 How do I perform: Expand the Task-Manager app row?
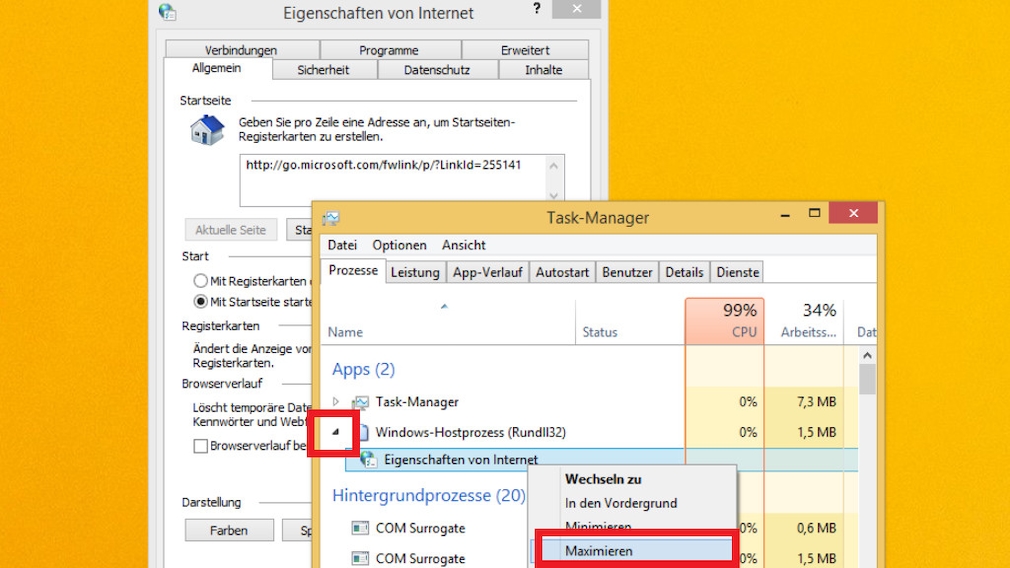[336, 402]
